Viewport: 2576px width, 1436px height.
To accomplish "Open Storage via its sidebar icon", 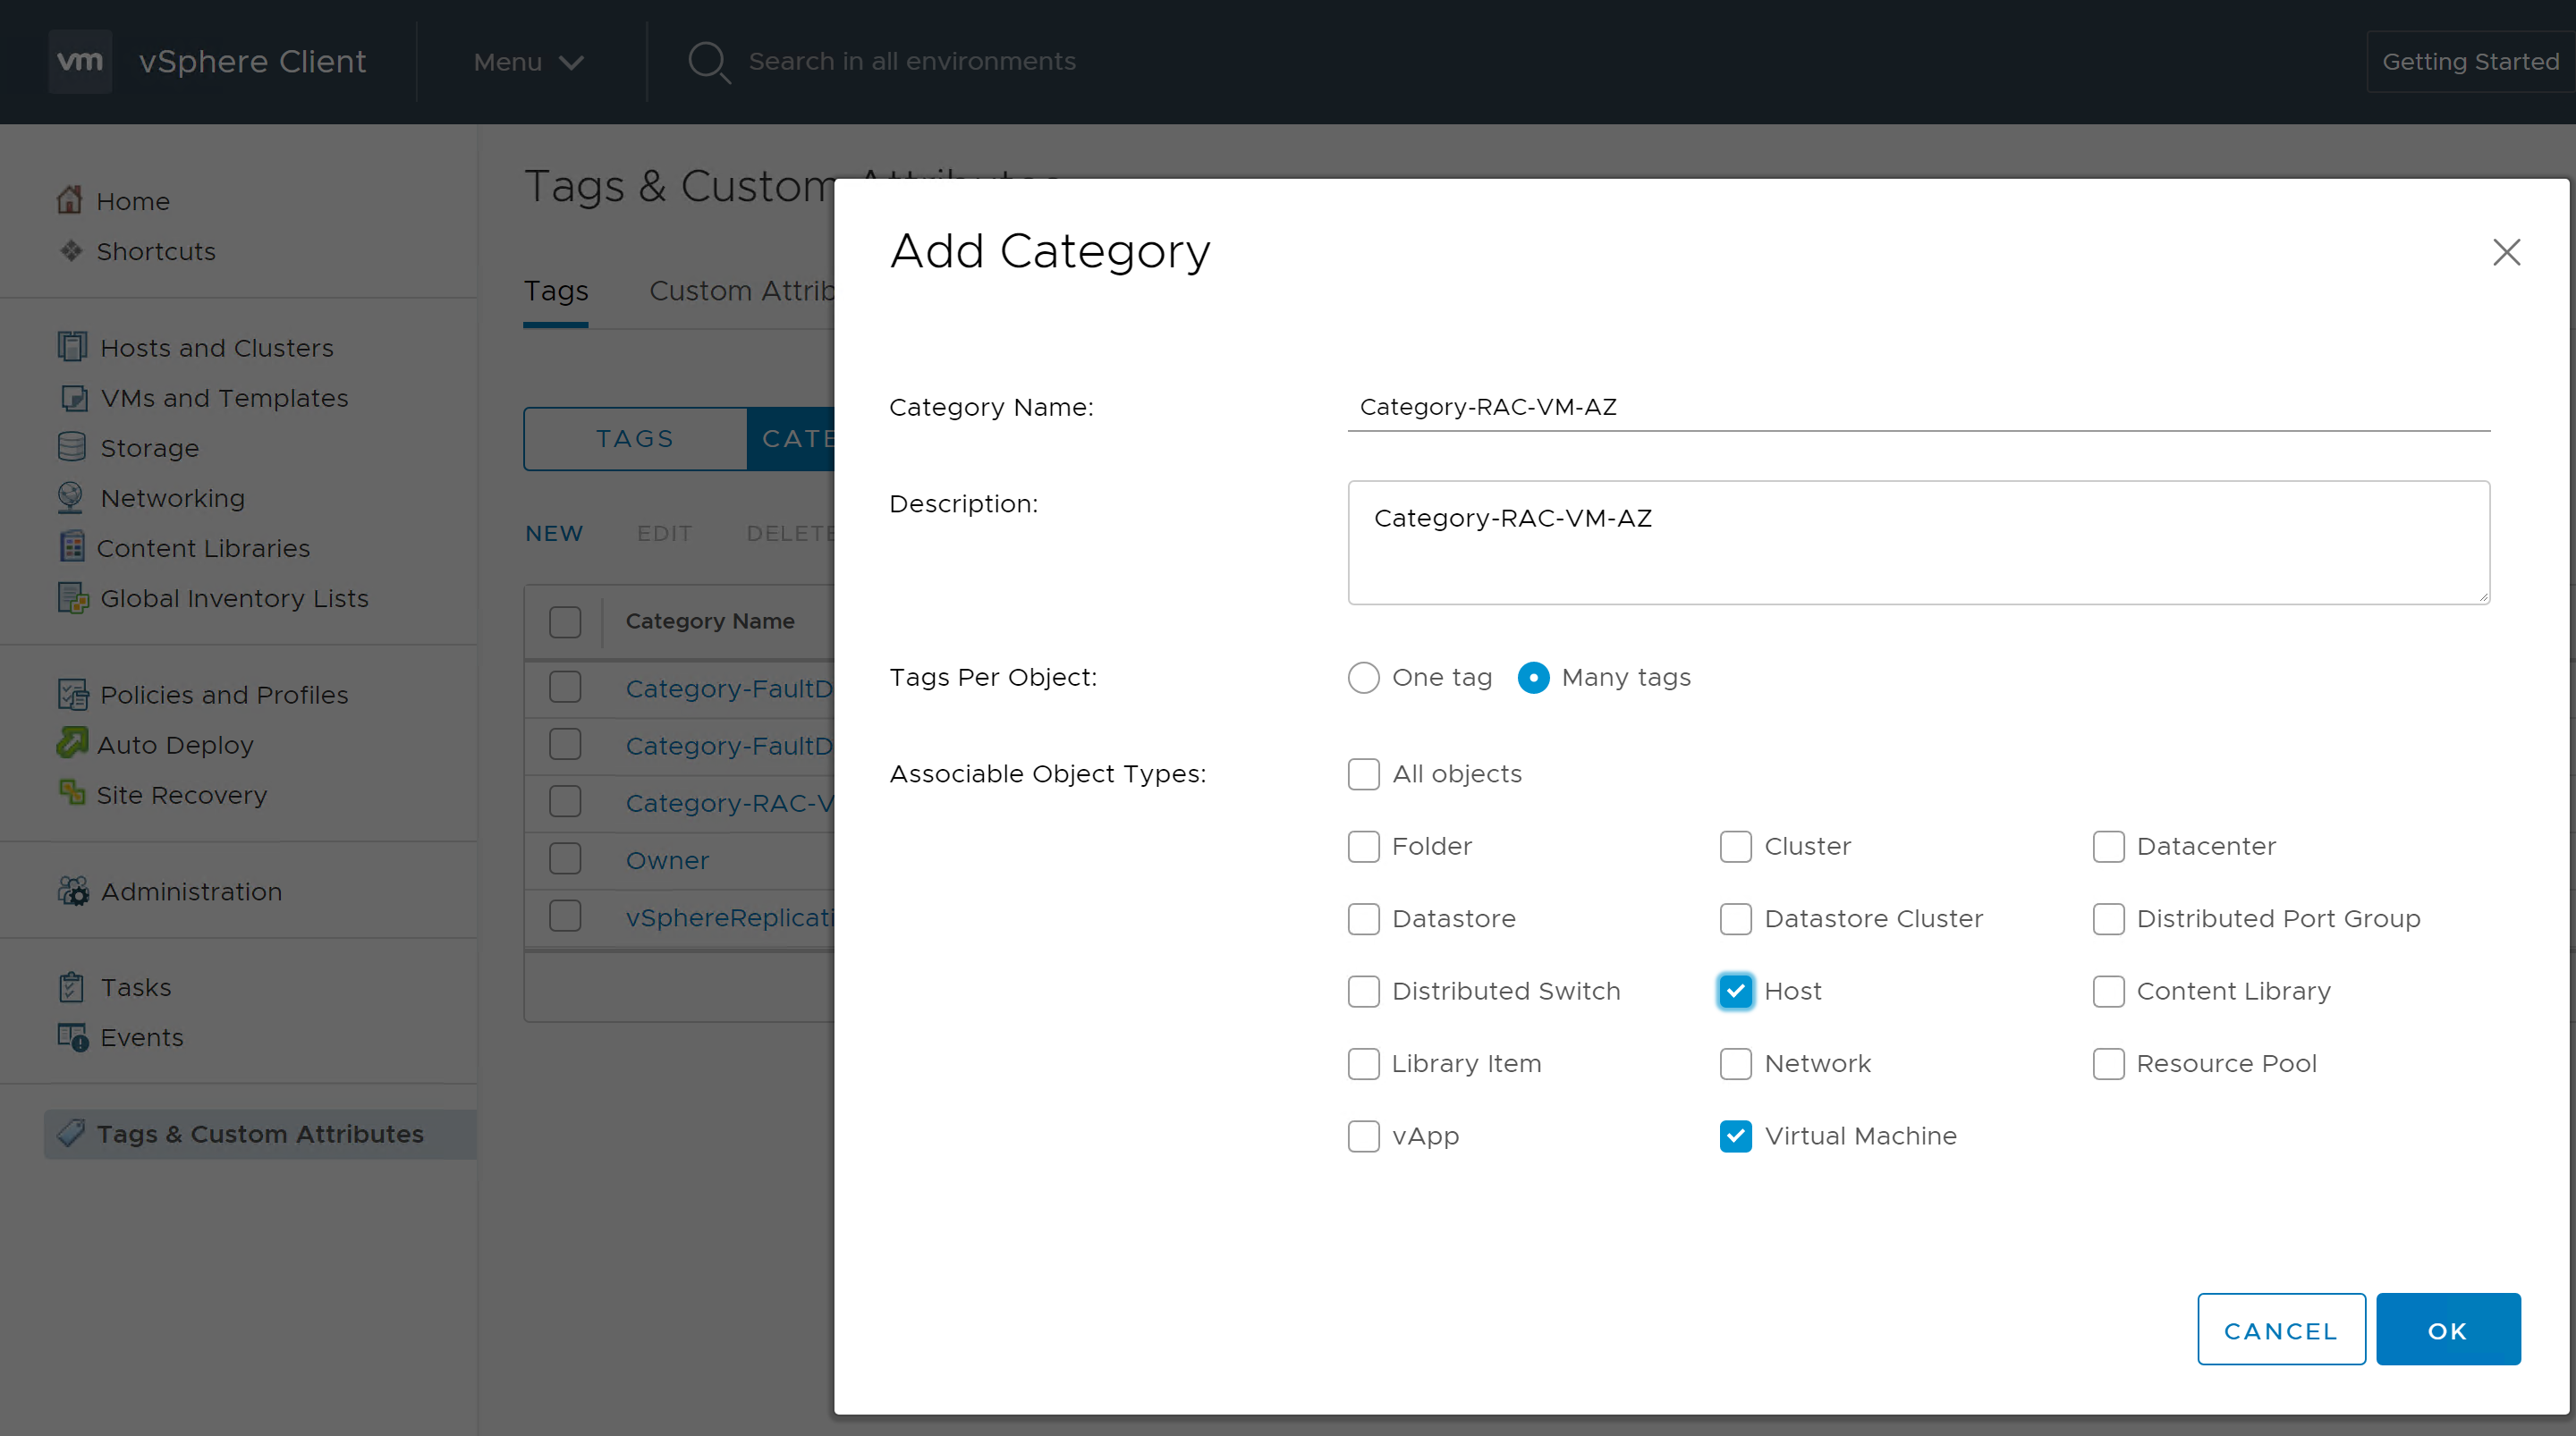I will tap(72, 447).
